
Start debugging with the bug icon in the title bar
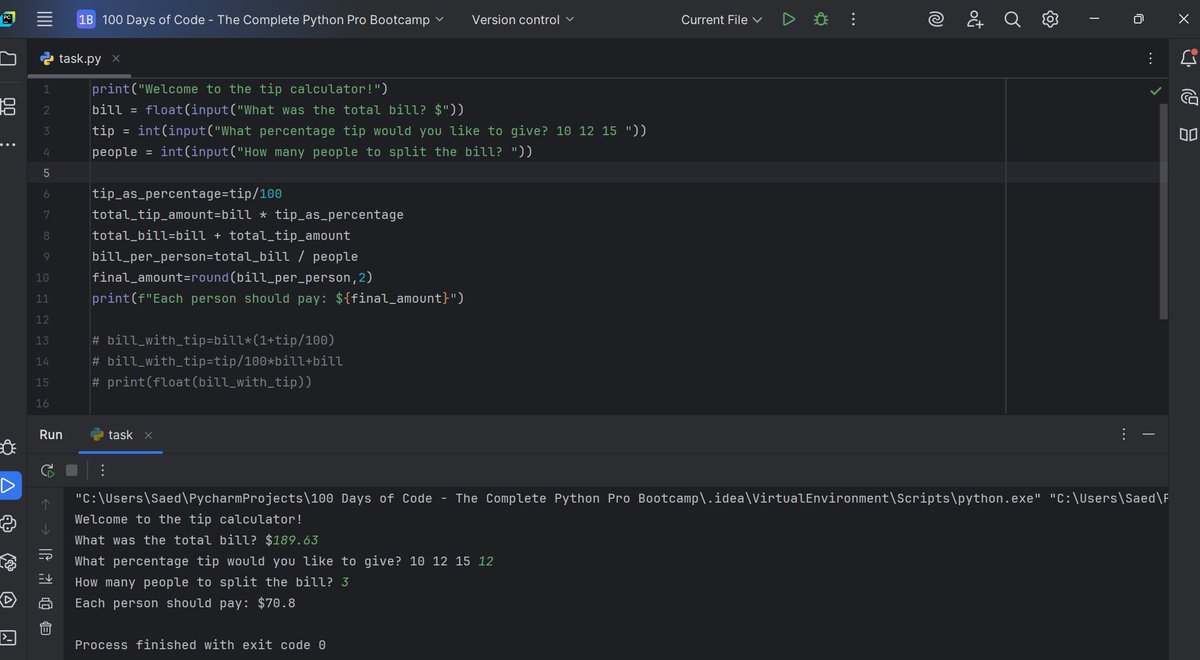click(x=821, y=19)
